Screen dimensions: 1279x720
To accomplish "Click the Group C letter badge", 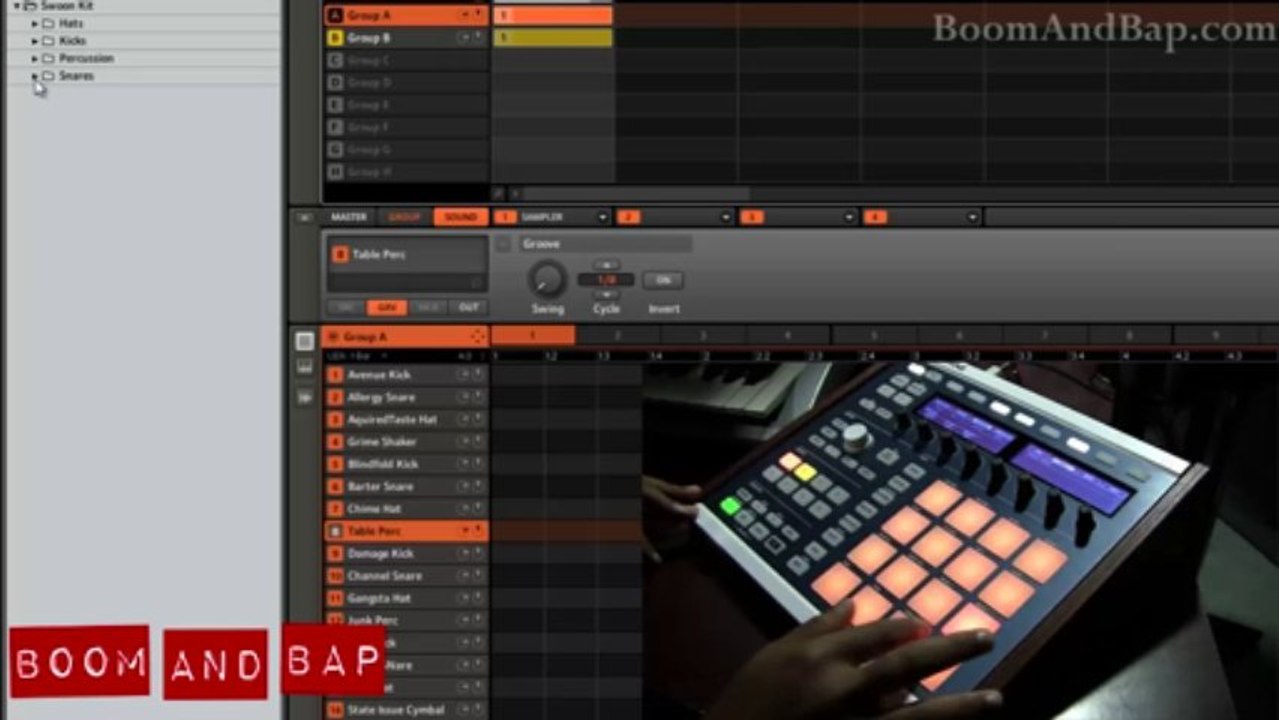I will [x=335, y=60].
